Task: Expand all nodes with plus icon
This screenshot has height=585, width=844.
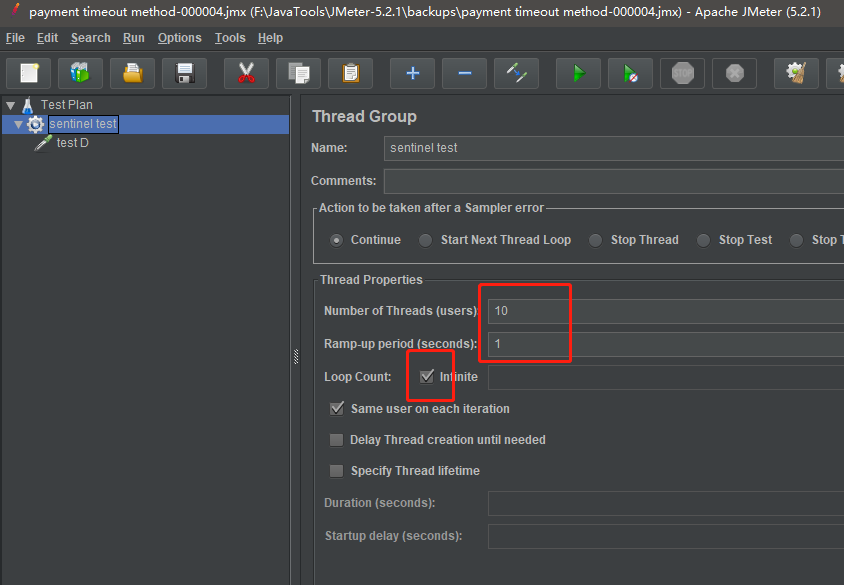Action: pyautogui.click(x=413, y=73)
